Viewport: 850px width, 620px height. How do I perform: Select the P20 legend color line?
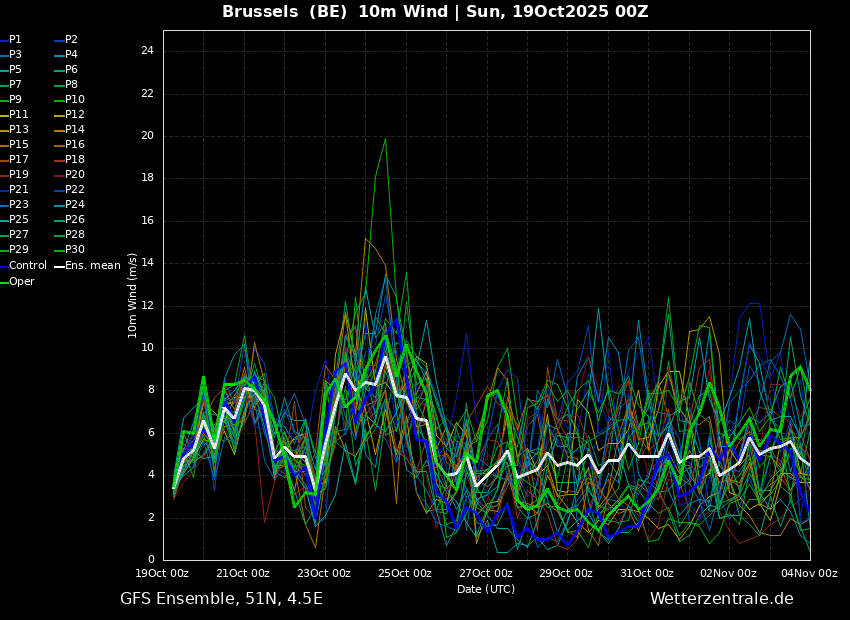coord(60,175)
